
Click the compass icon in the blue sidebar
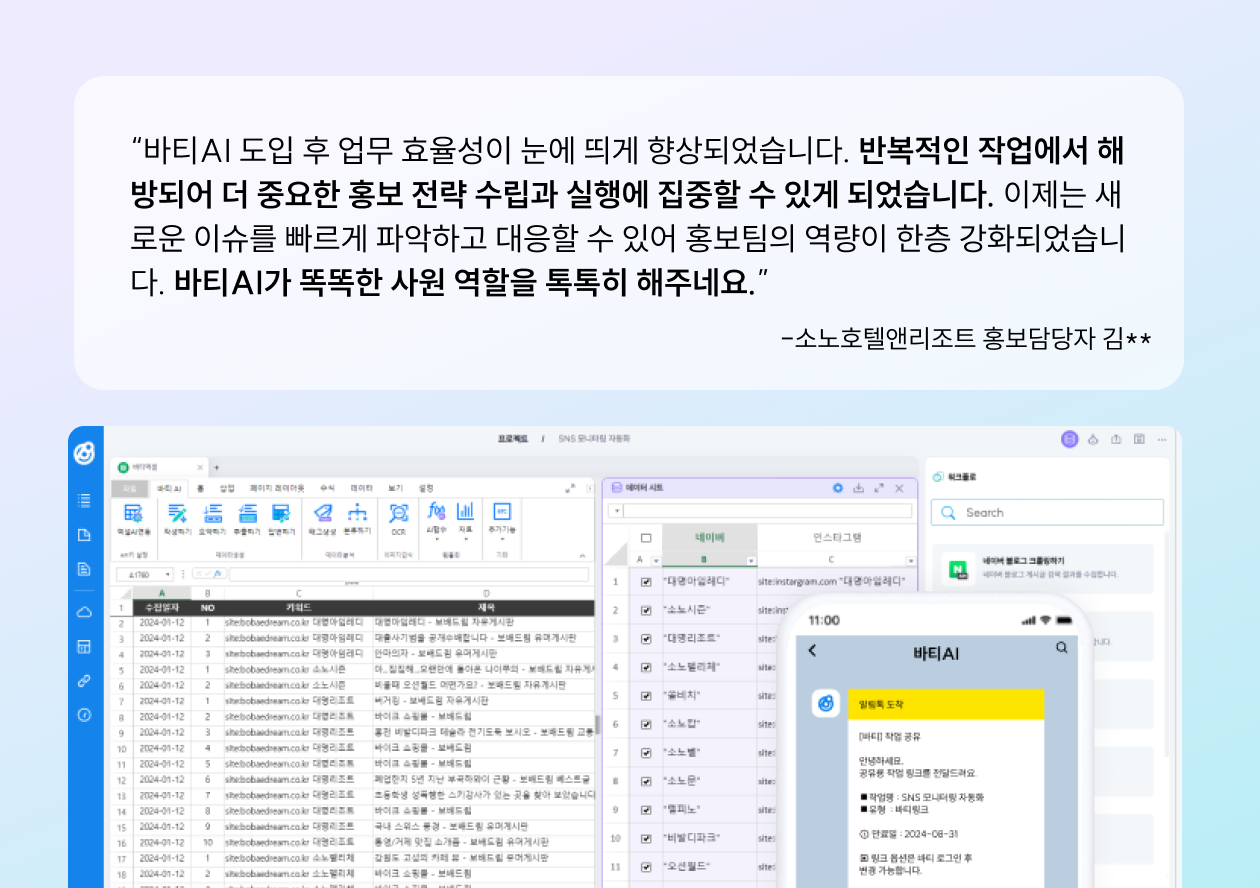pos(85,715)
